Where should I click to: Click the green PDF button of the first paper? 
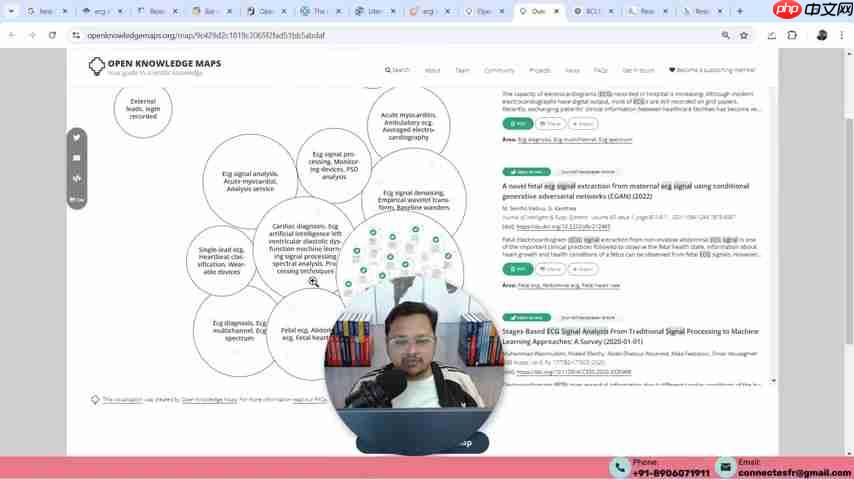pos(517,124)
